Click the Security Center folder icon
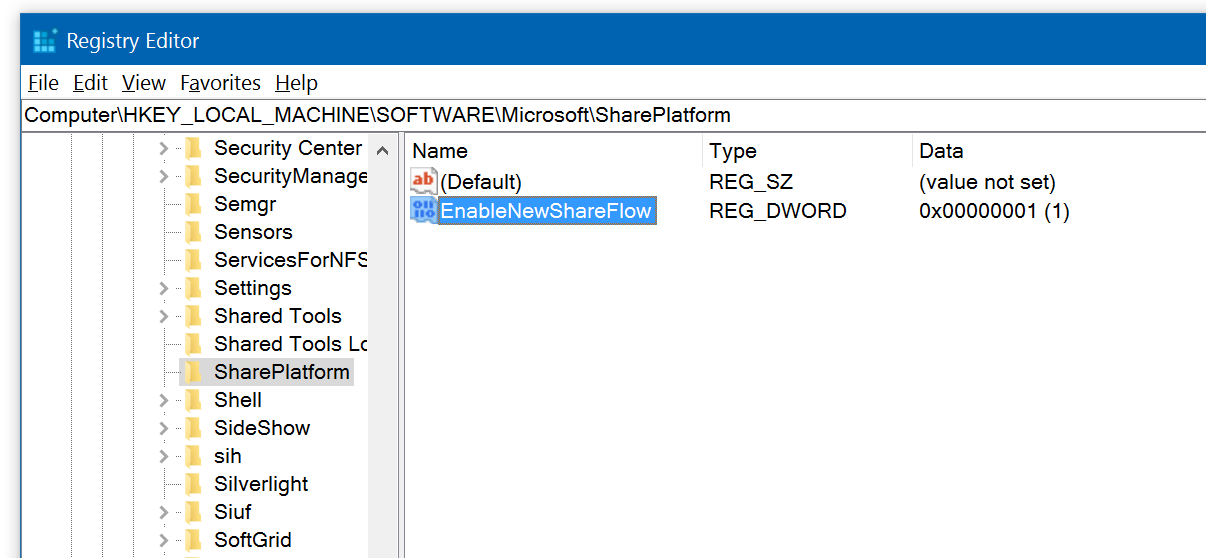This screenshot has width=1206, height=558. pos(193,148)
